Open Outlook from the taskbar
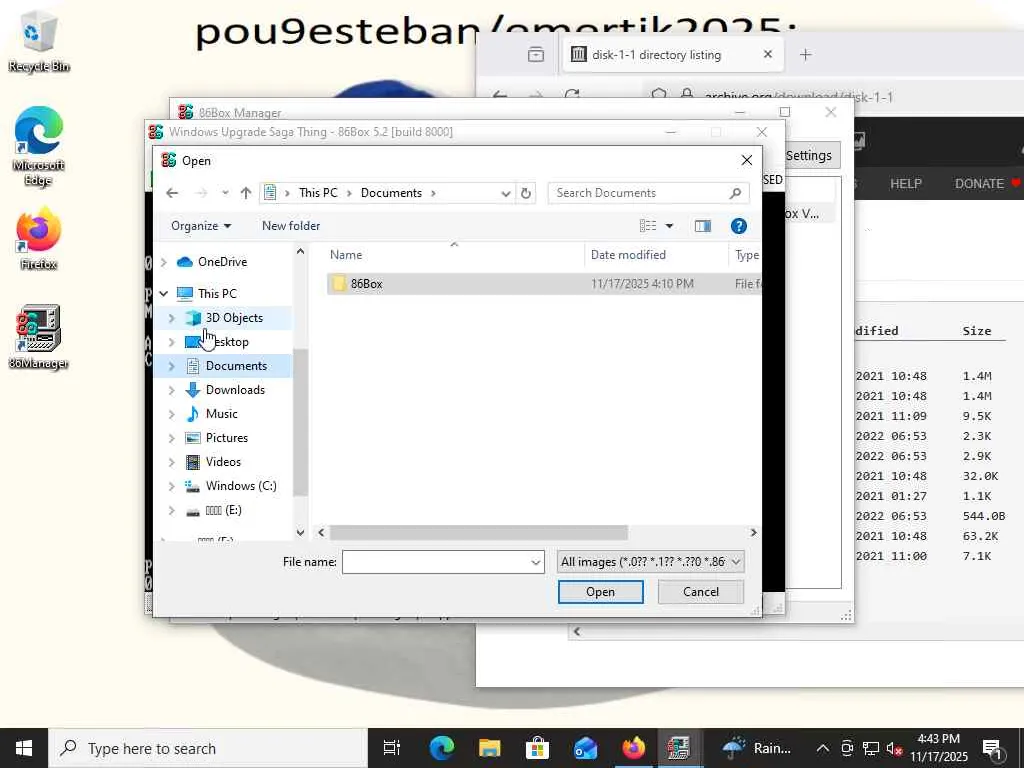 [585, 748]
